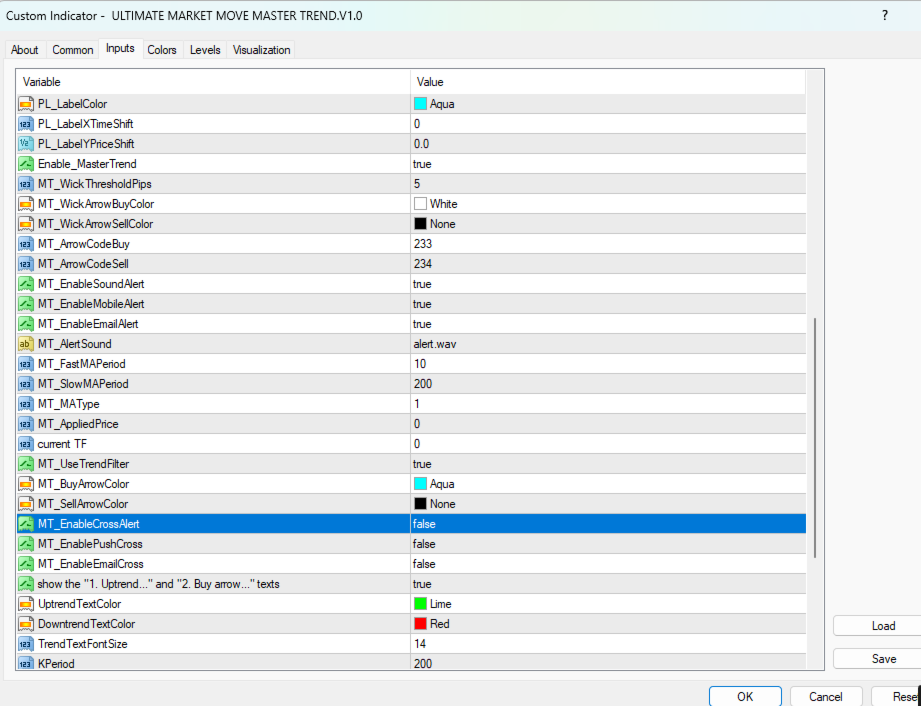The height and width of the screenshot is (706, 921).
Task: Click the Aqua swatch for MT_BuyArrowColor
Action: [x=420, y=484]
